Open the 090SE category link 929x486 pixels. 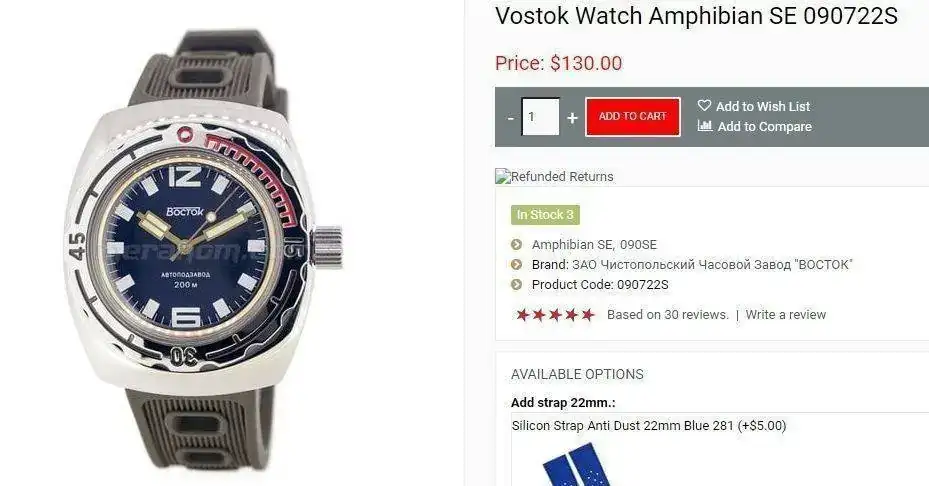tap(638, 244)
